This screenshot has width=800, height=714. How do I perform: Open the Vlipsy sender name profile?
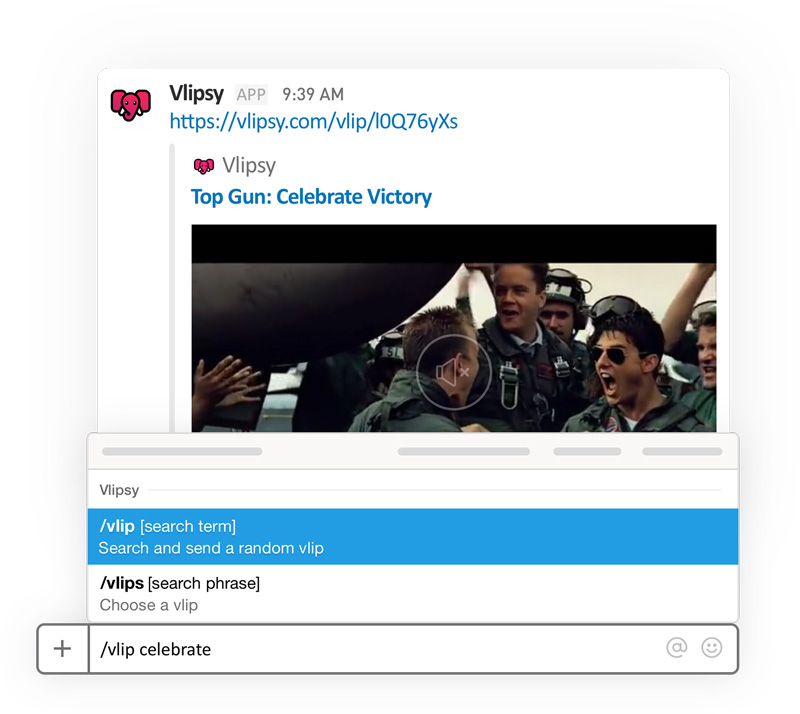point(199,94)
